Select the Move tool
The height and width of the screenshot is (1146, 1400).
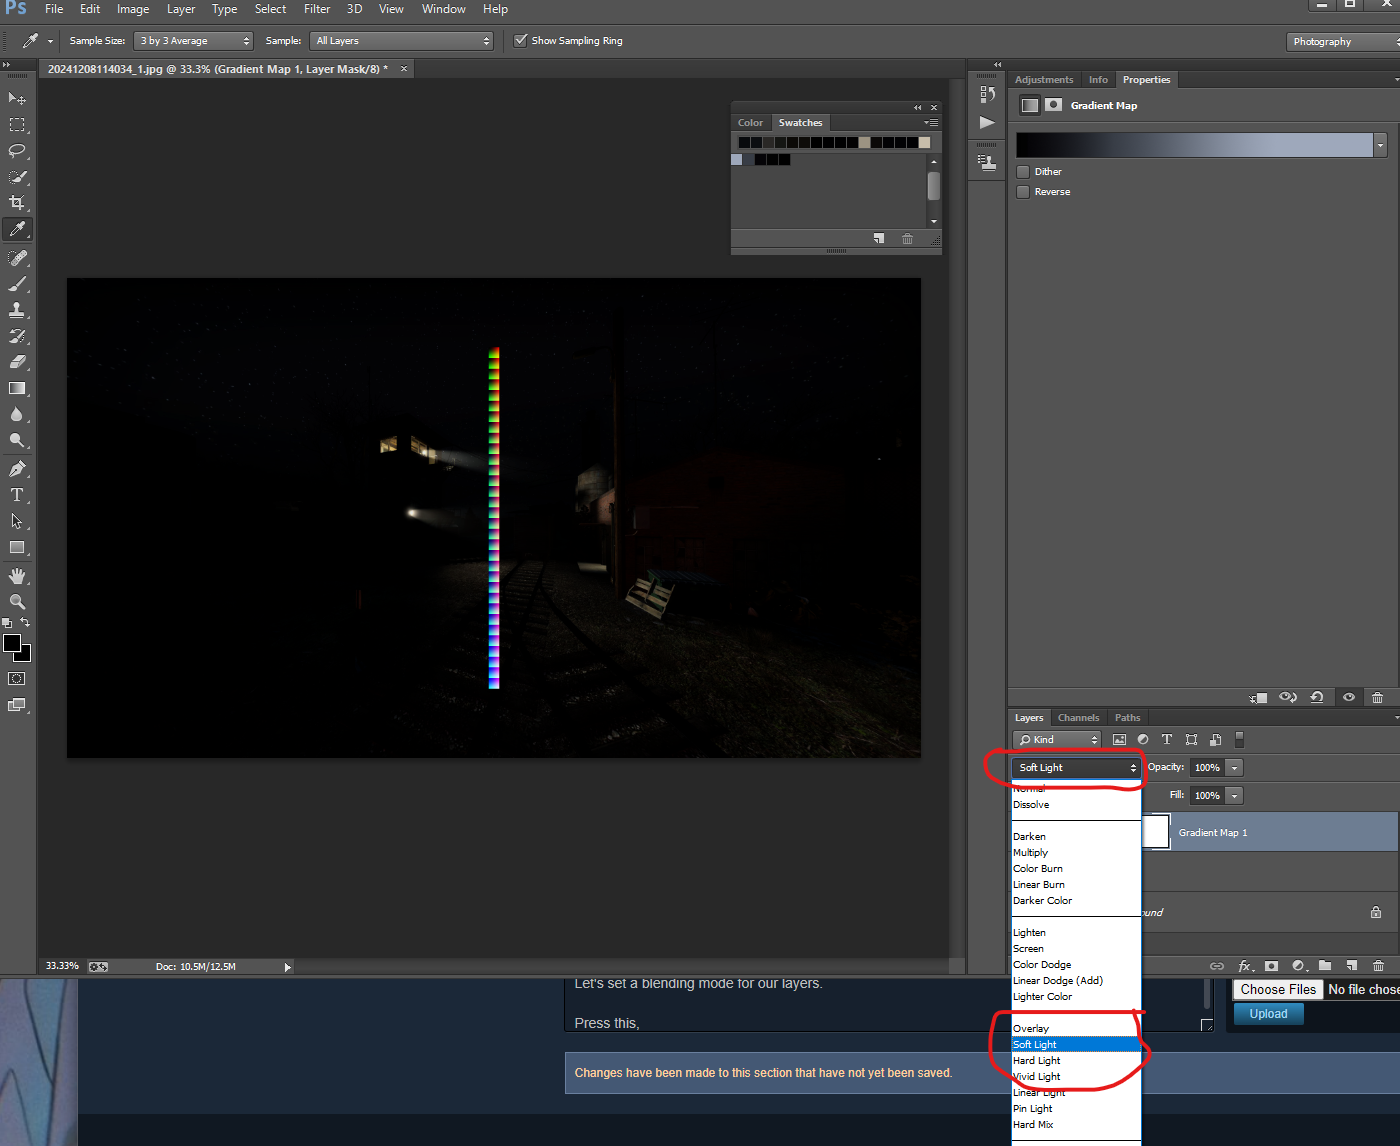(x=17, y=98)
